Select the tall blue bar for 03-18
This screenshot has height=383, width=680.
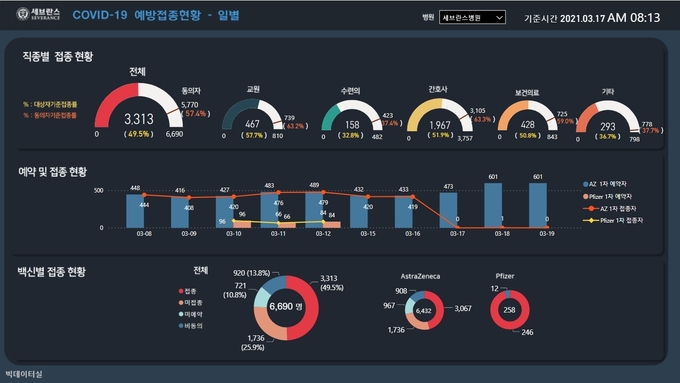click(493, 205)
